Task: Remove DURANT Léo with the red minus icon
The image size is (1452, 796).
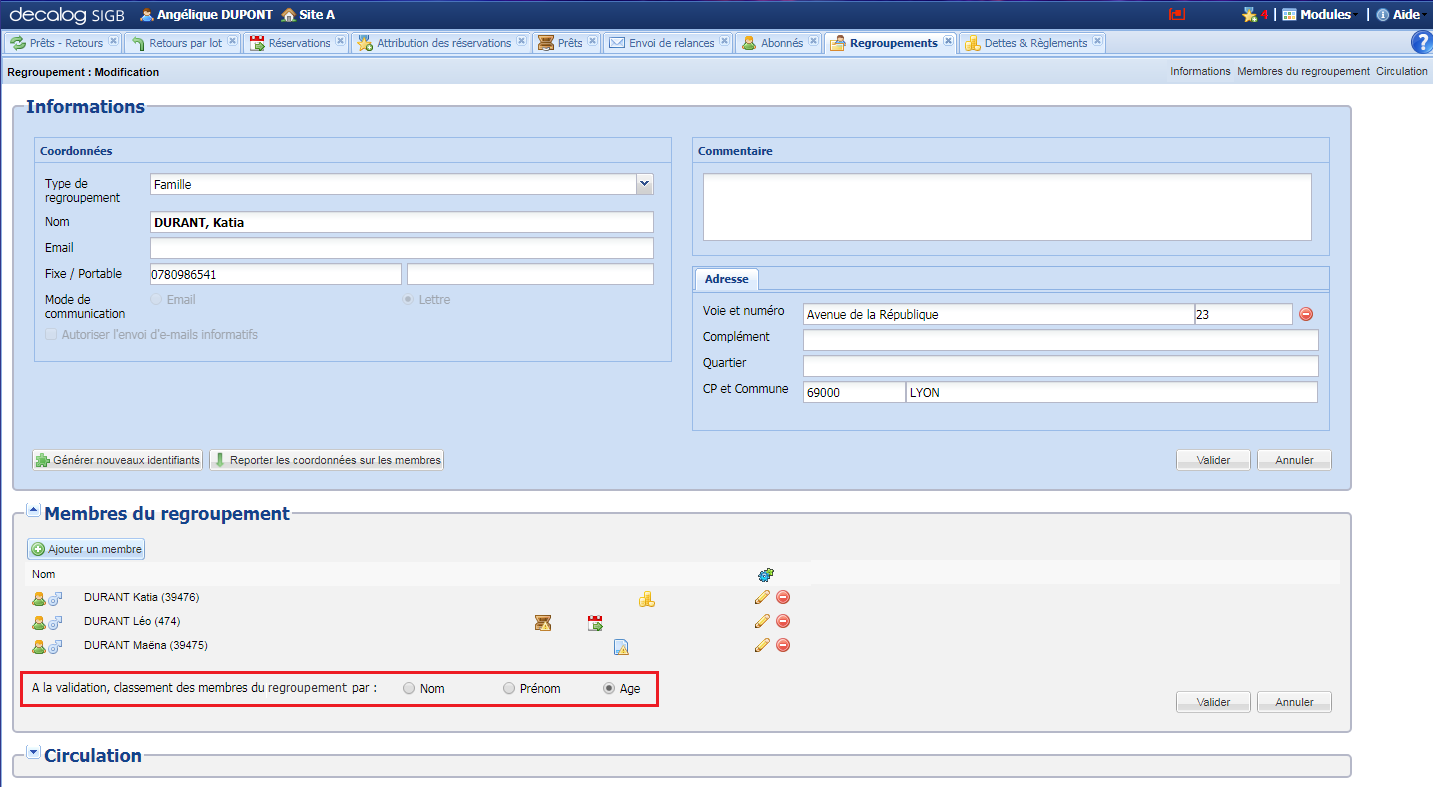Action: pyautogui.click(x=783, y=621)
